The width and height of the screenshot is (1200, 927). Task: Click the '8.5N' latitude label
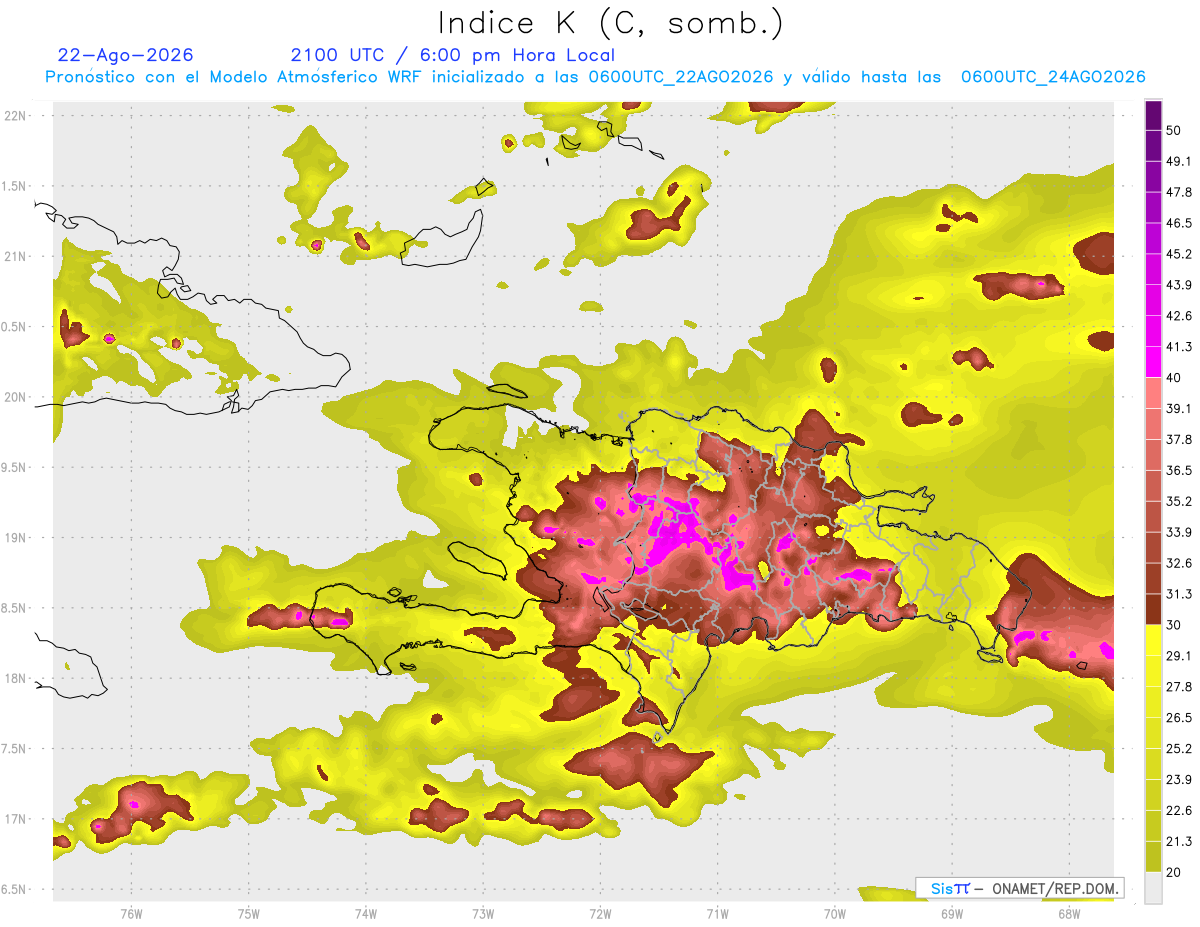pos(15,608)
